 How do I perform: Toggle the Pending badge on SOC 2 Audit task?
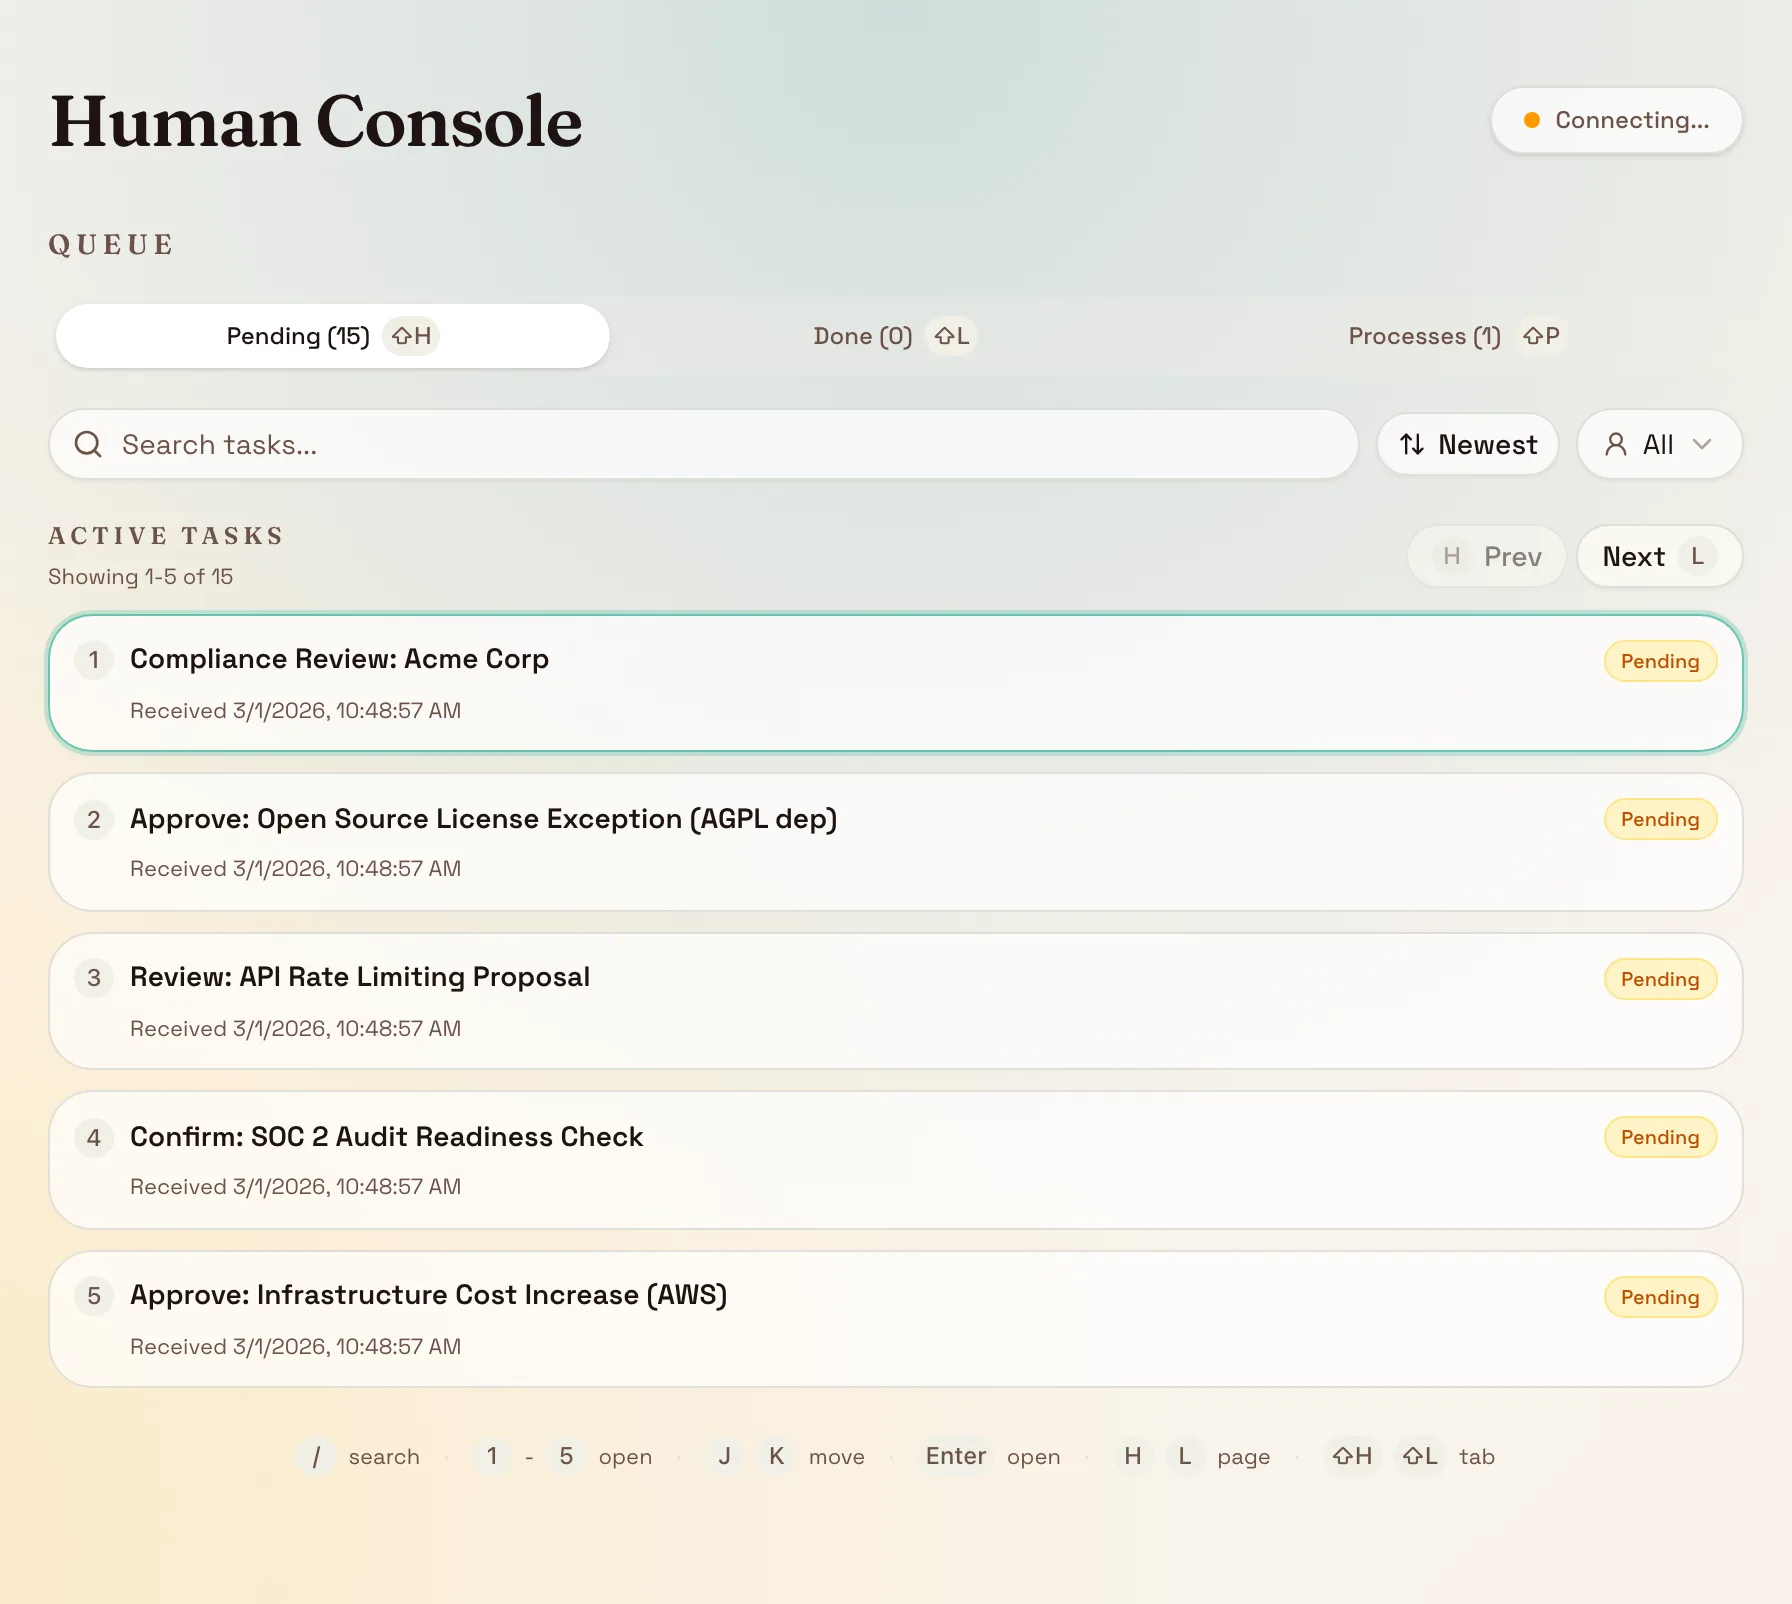pos(1659,1137)
